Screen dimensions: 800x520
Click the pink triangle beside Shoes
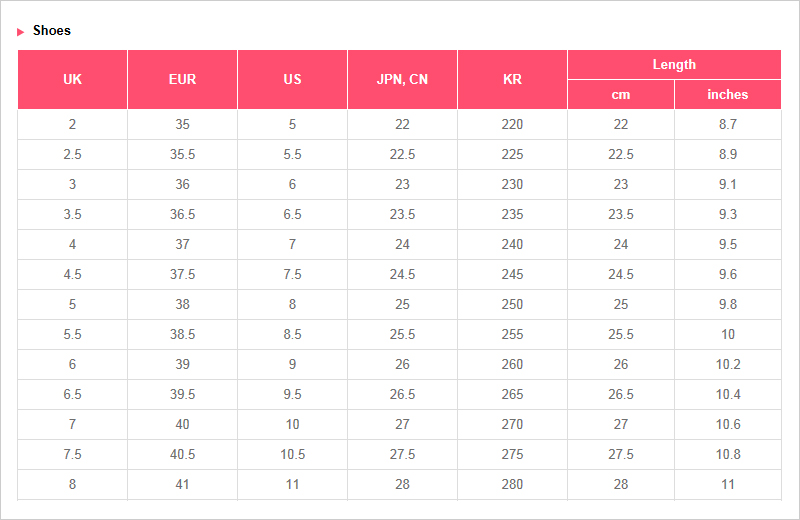pos(21,31)
